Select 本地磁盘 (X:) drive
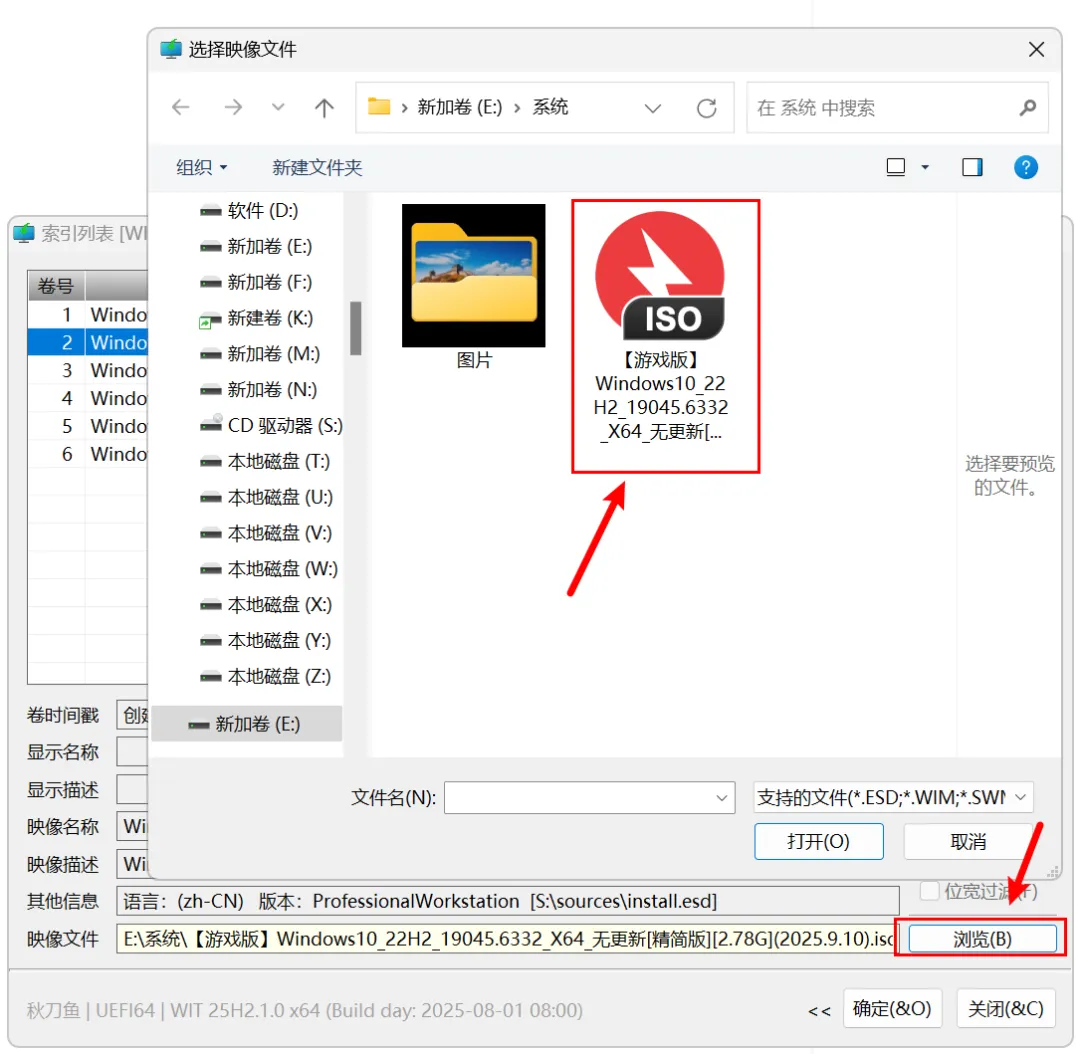Screen dimensions: 1080x1054 pyautogui.click(x=266, y=605)
